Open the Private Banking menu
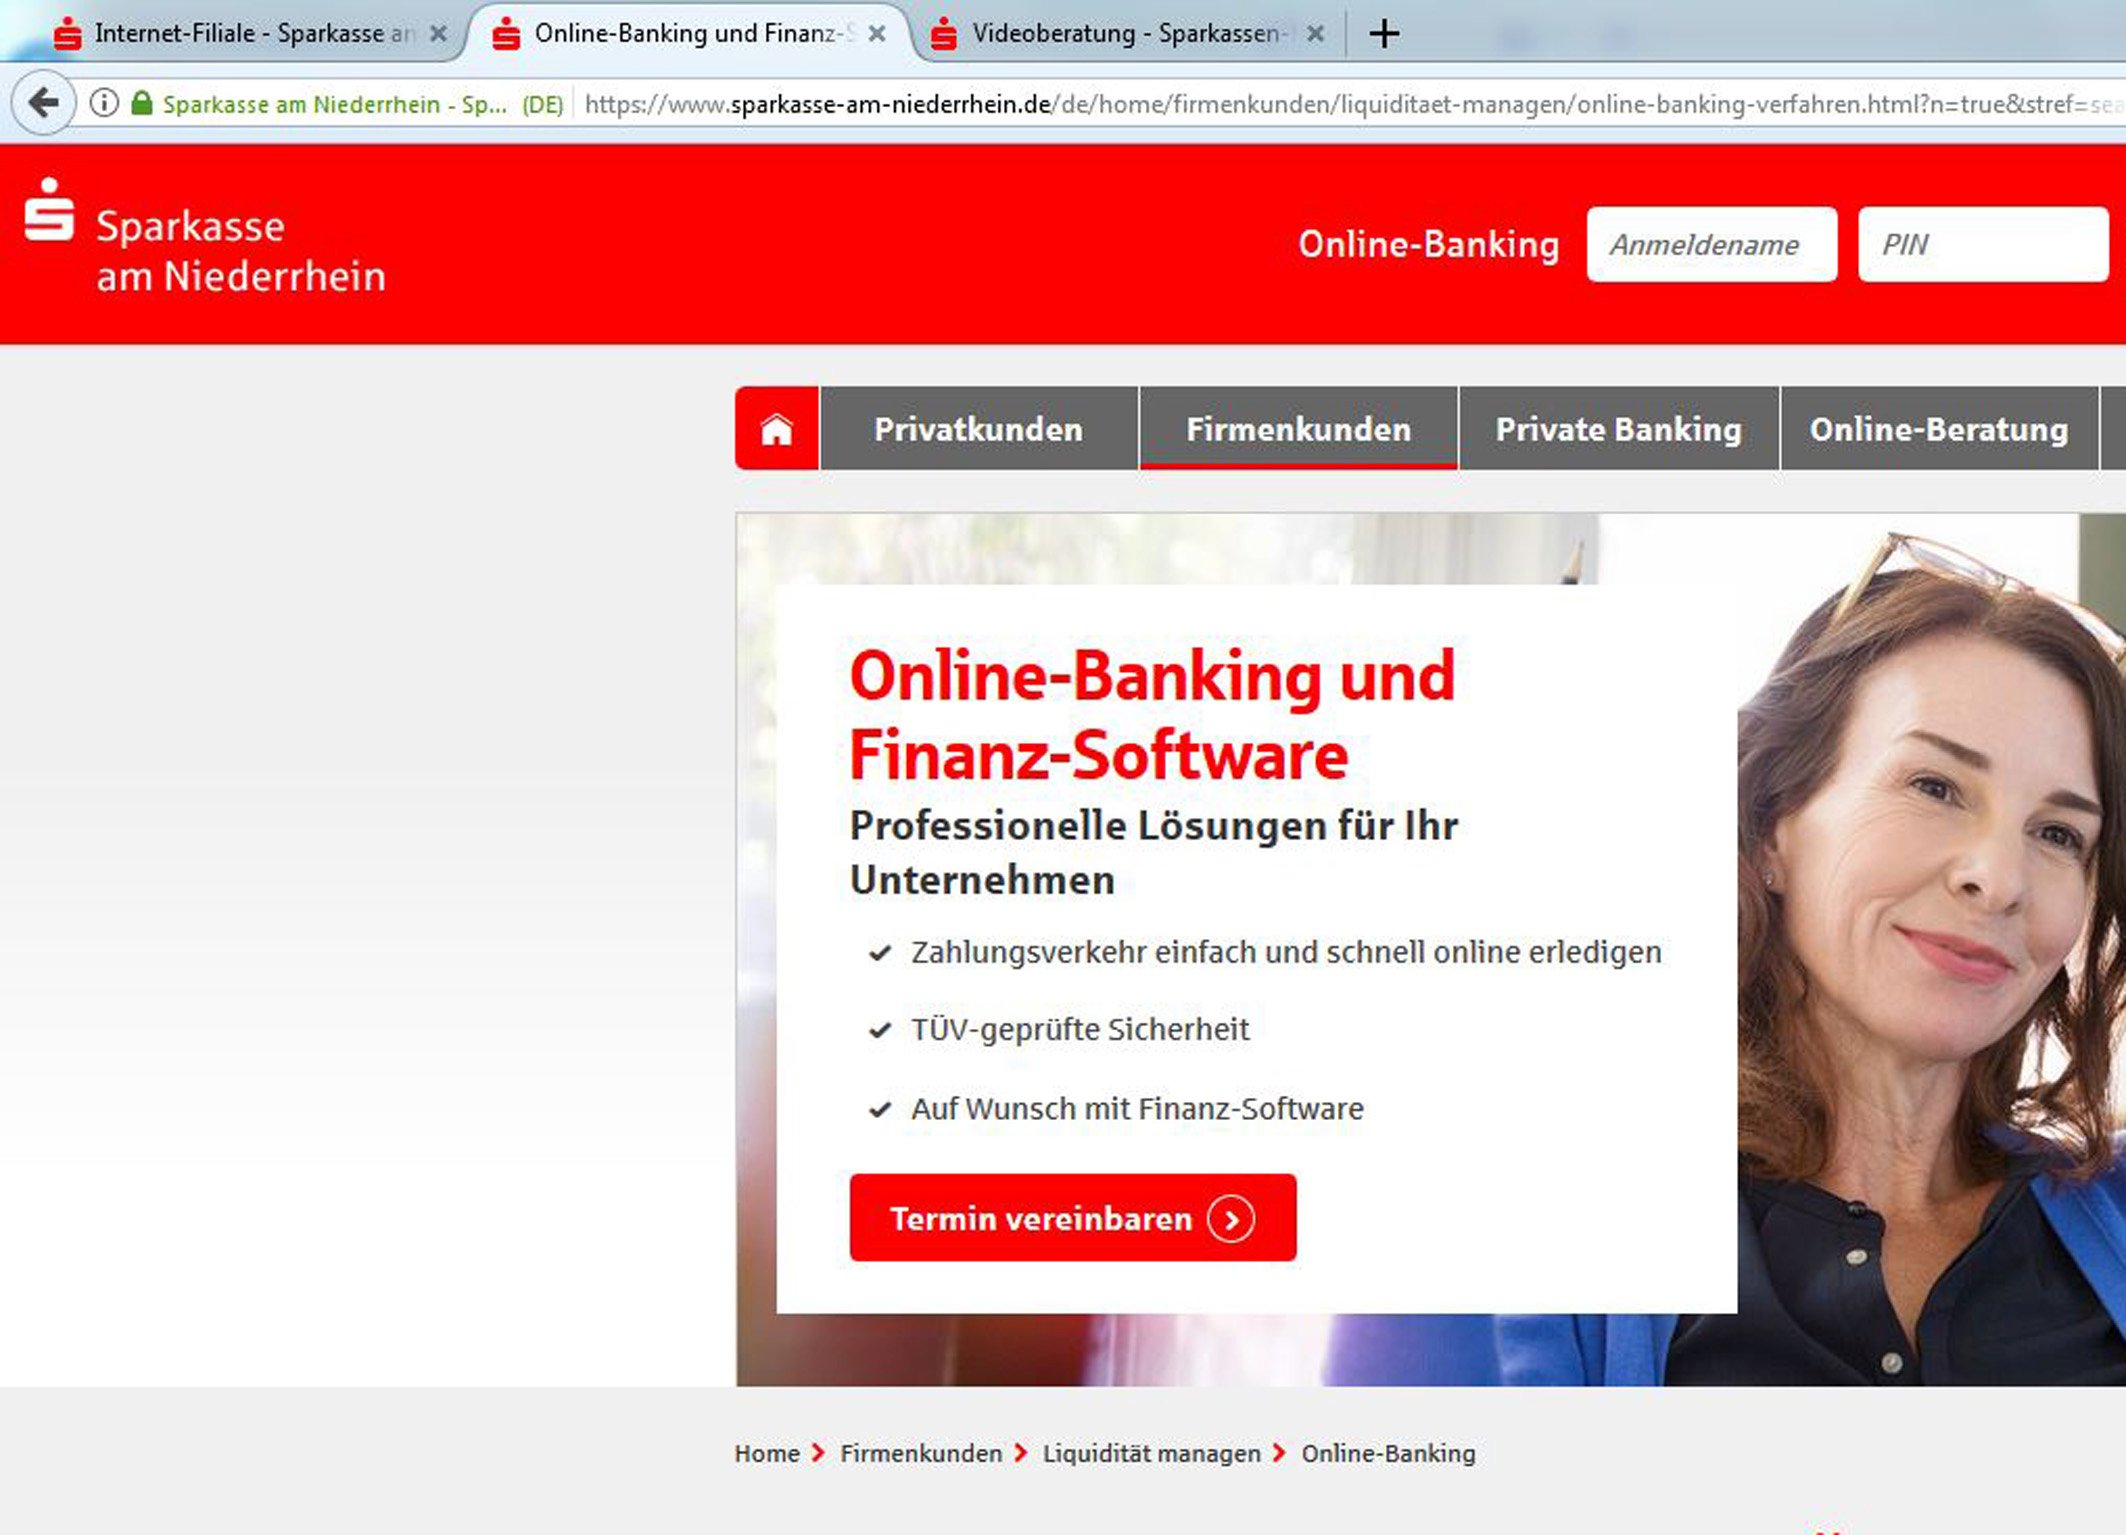The image size is (2126, 1535). pyautogui.click(x=1618, y=429)
